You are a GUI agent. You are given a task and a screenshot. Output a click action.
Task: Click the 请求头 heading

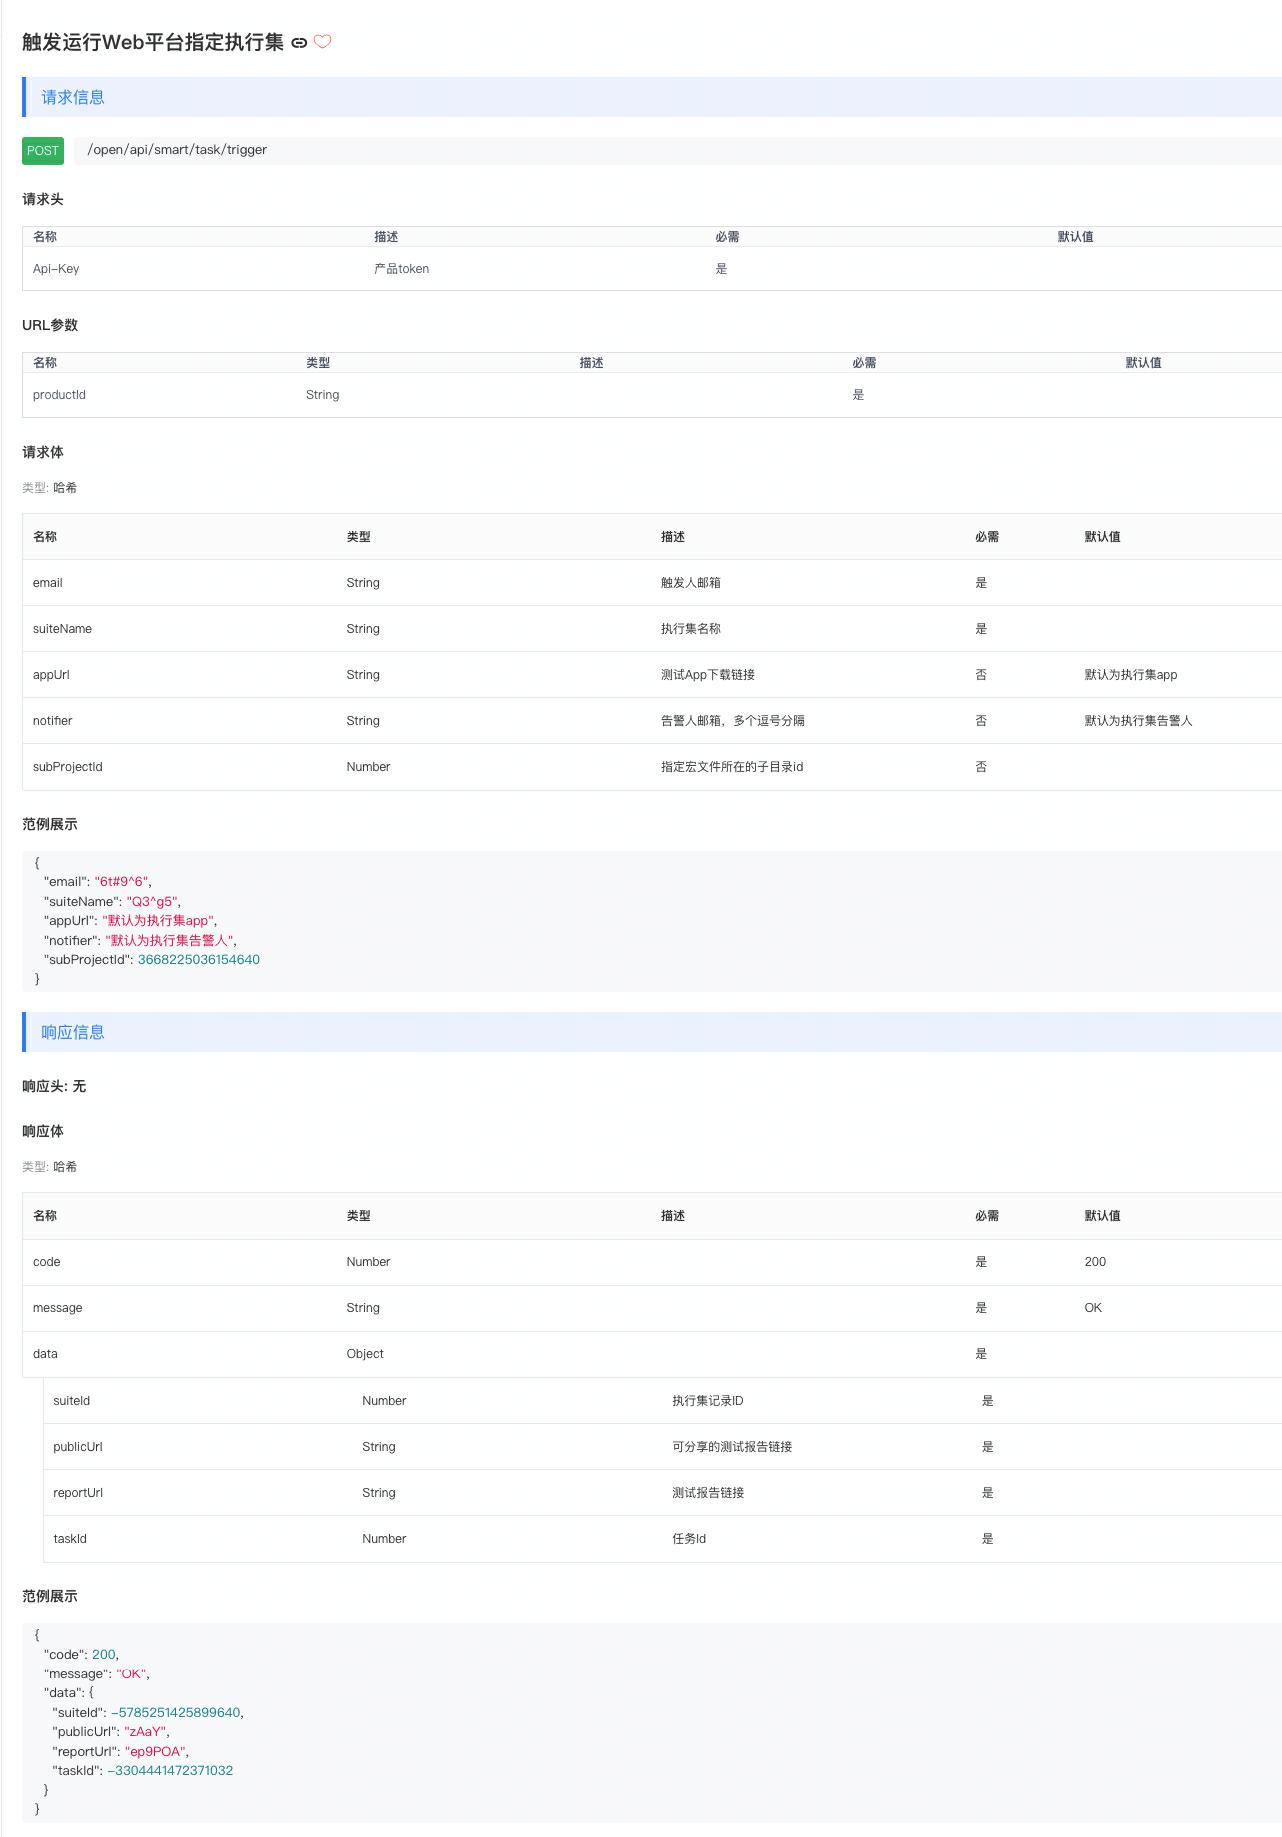click(43, 200)
